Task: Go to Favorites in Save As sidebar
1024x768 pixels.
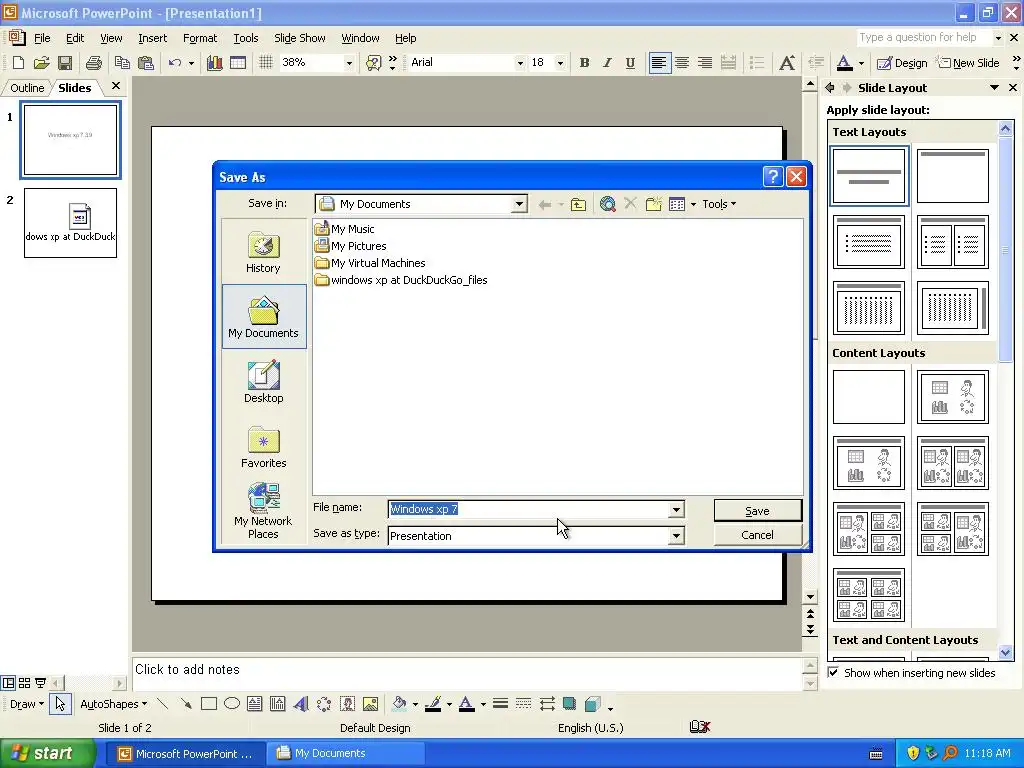Action: [x=263, y=447]
